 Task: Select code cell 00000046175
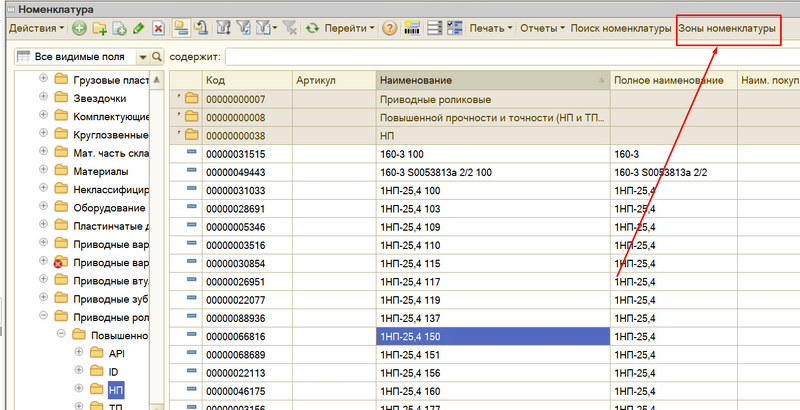coord(248,391)
